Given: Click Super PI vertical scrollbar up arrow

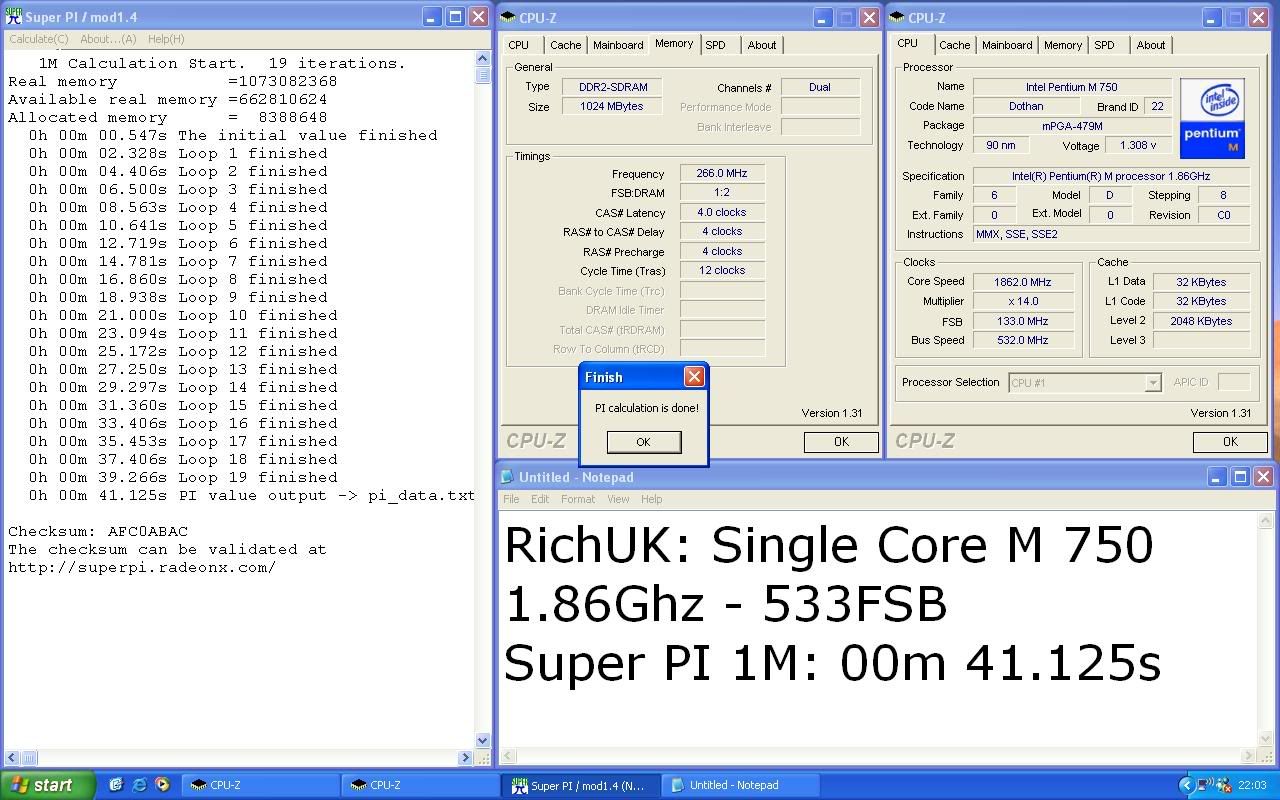Looking at the screenshot, I should pyautogui.click(x=483, y=59).
